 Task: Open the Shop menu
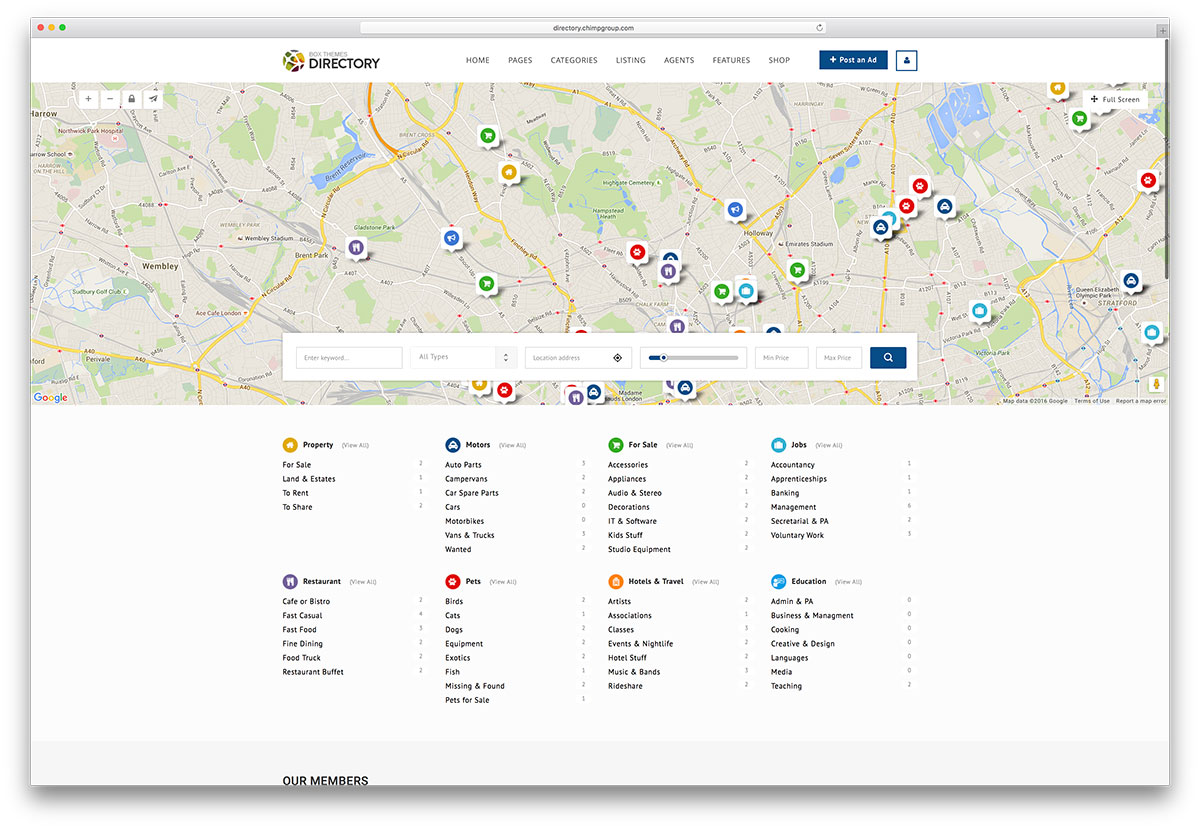coord(779,60)
